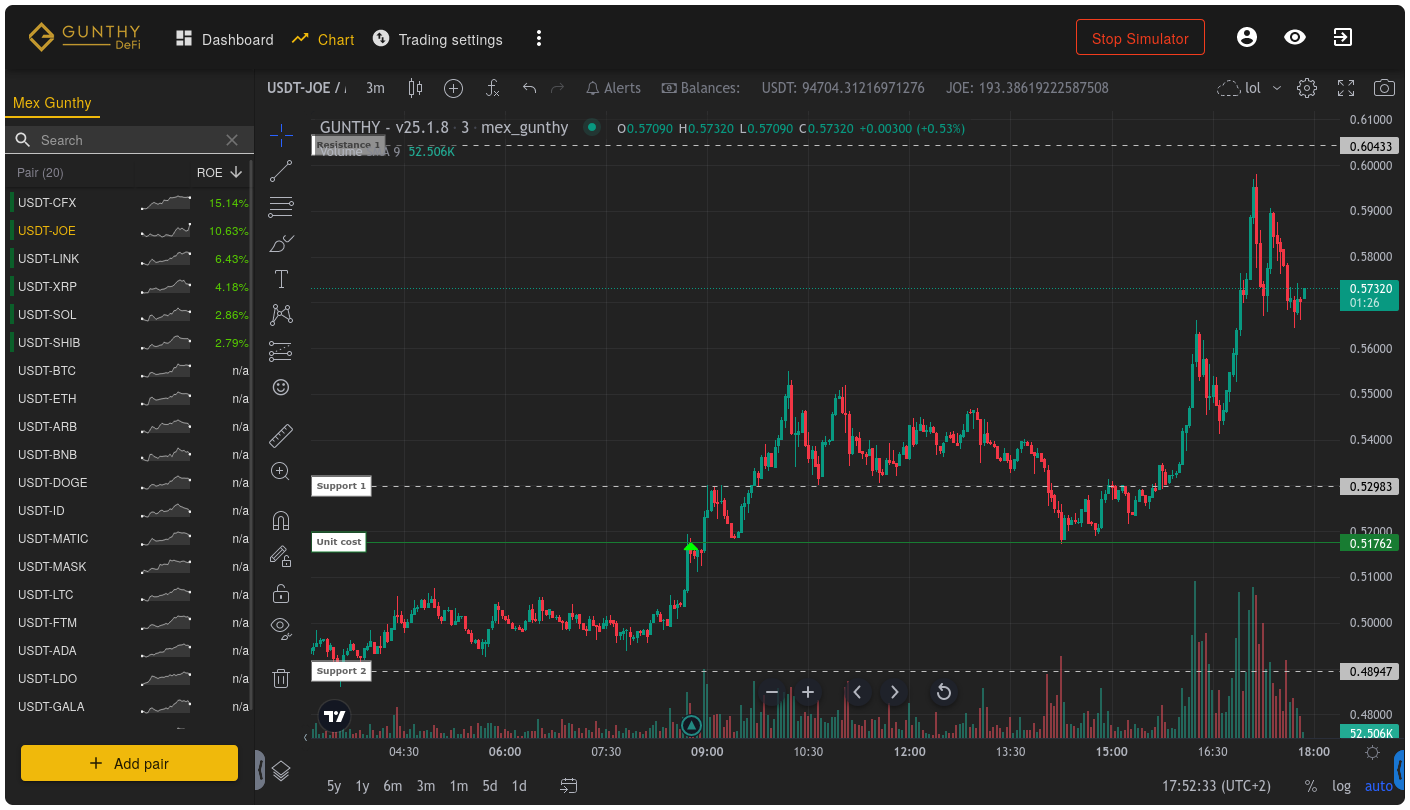1410x810 pixels.
Task: Click the green buy marker arrow on chart
Action: pos(690,546)
